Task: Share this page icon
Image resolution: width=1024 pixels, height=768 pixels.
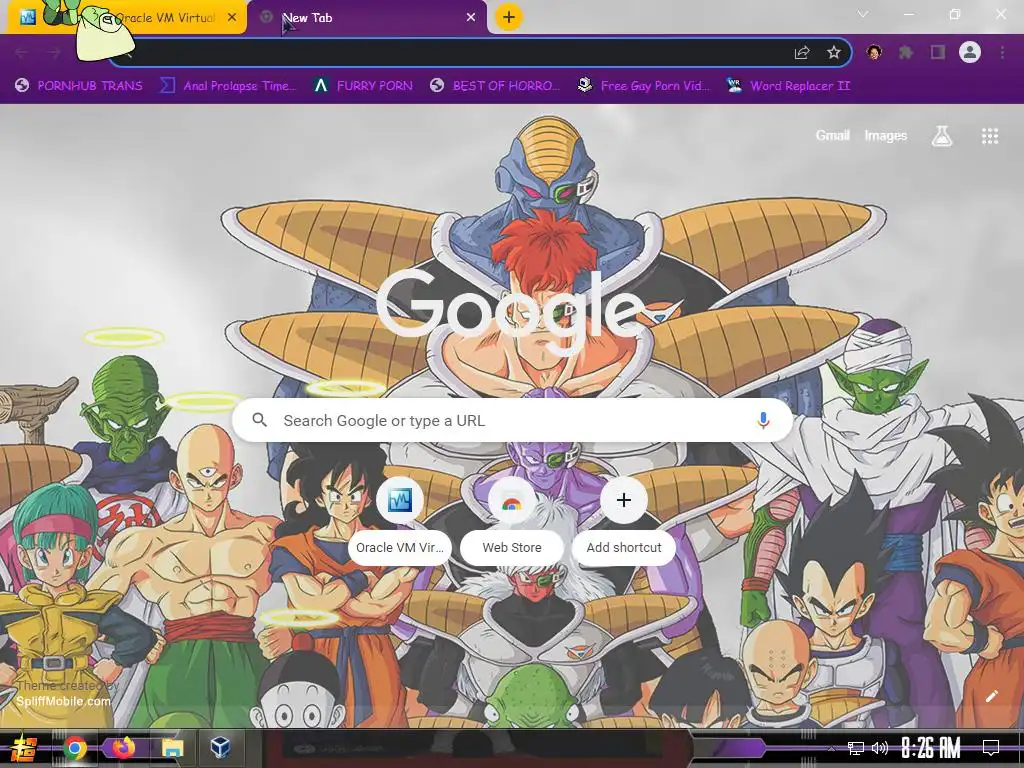Action: pyautogui.click(x=802, y=53)
